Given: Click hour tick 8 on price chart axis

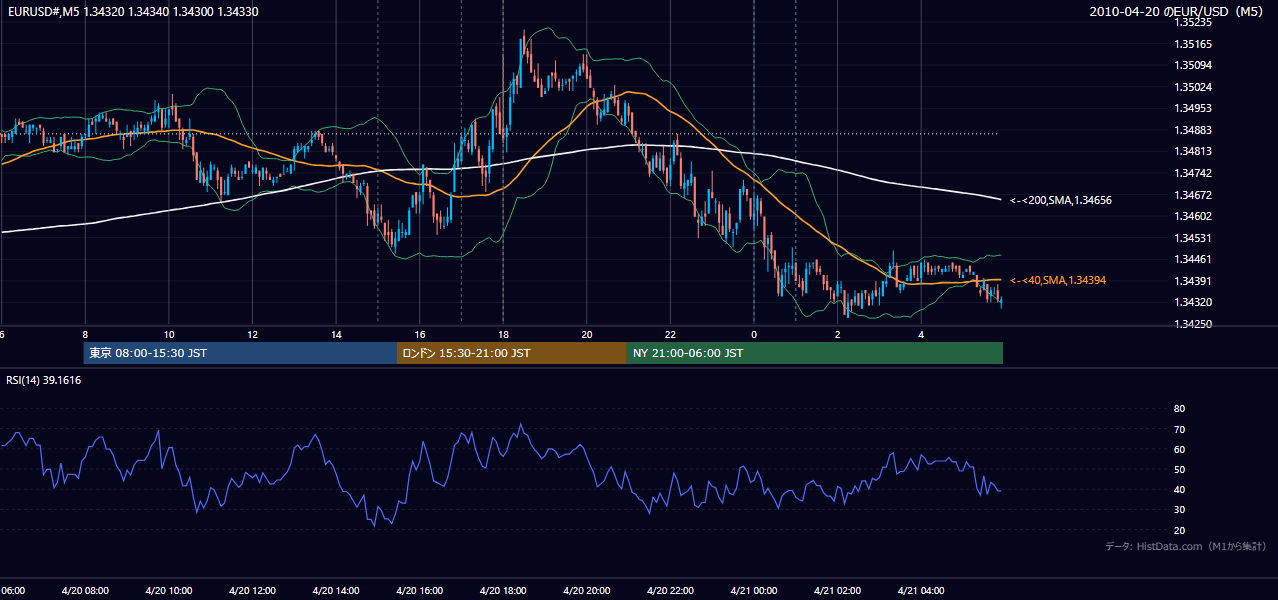Looking at the screenshot, I should pos(85,334).
